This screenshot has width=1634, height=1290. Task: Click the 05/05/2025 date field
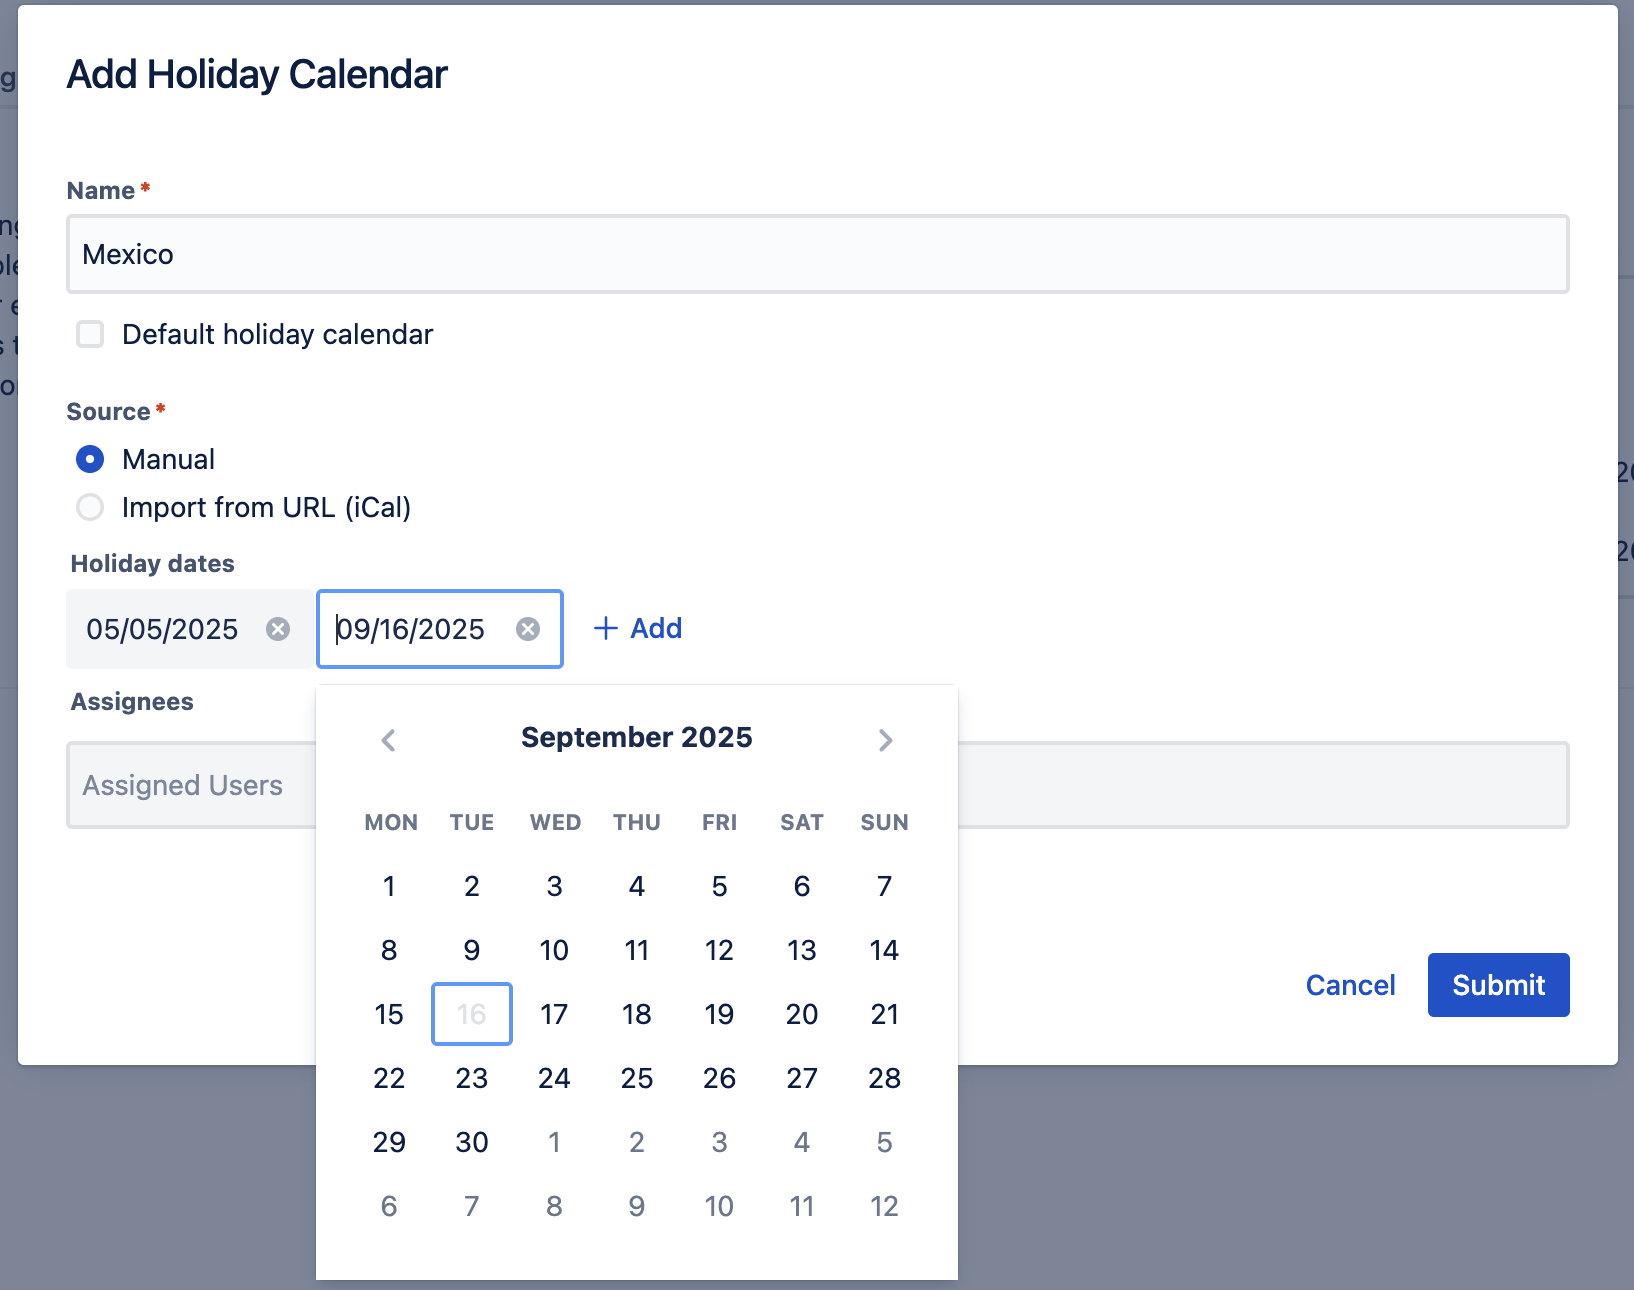click(163, 629)
